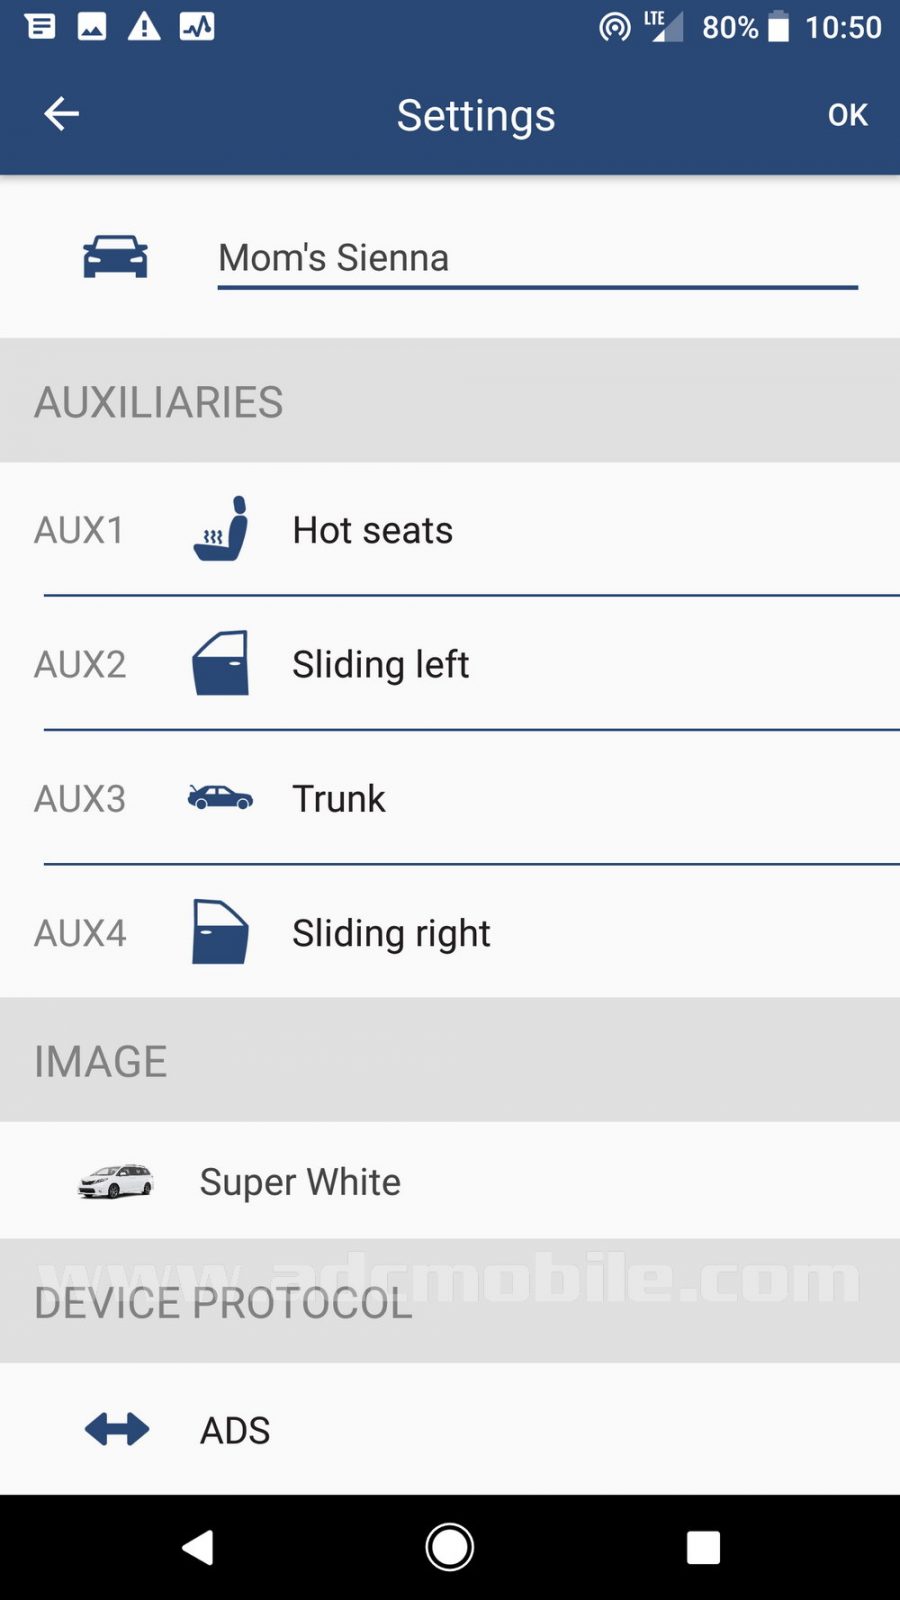The height and width of the screenshot is (1600, 900).
Task: Tap the Super White minivan thumbnail
Action: [x=116, y=1181]
